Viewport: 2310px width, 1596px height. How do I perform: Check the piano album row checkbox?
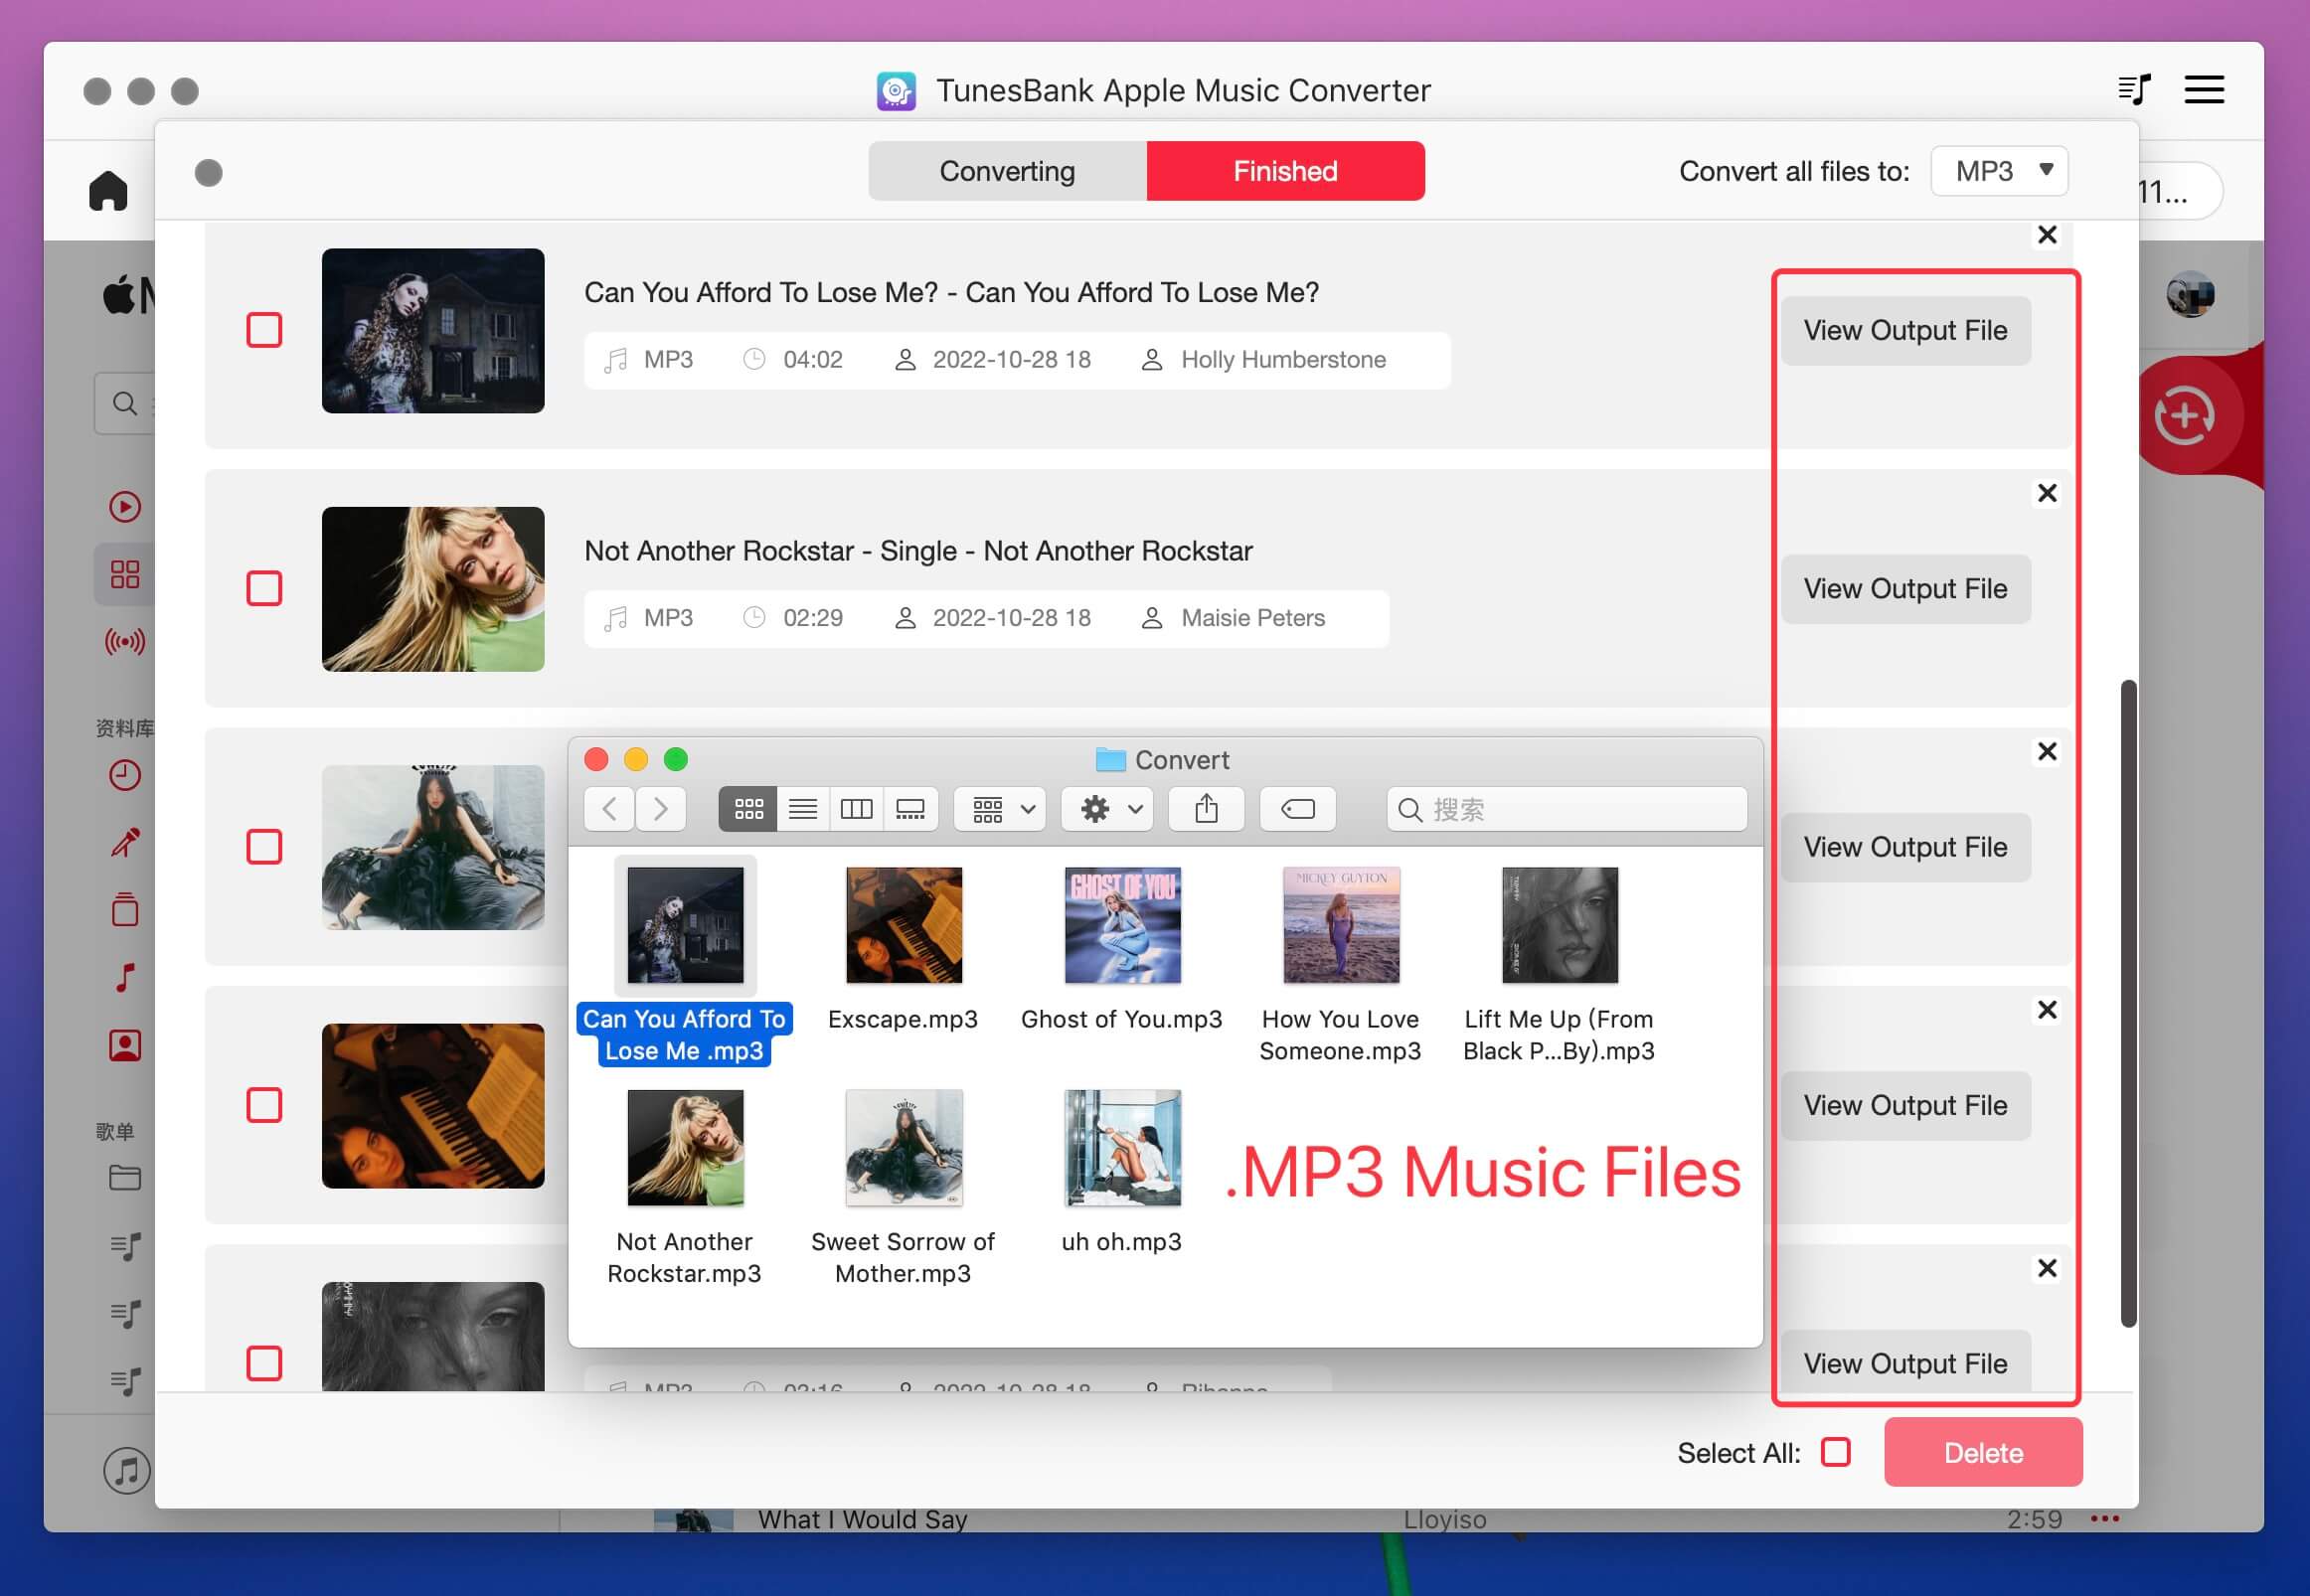click(264, 1105)
